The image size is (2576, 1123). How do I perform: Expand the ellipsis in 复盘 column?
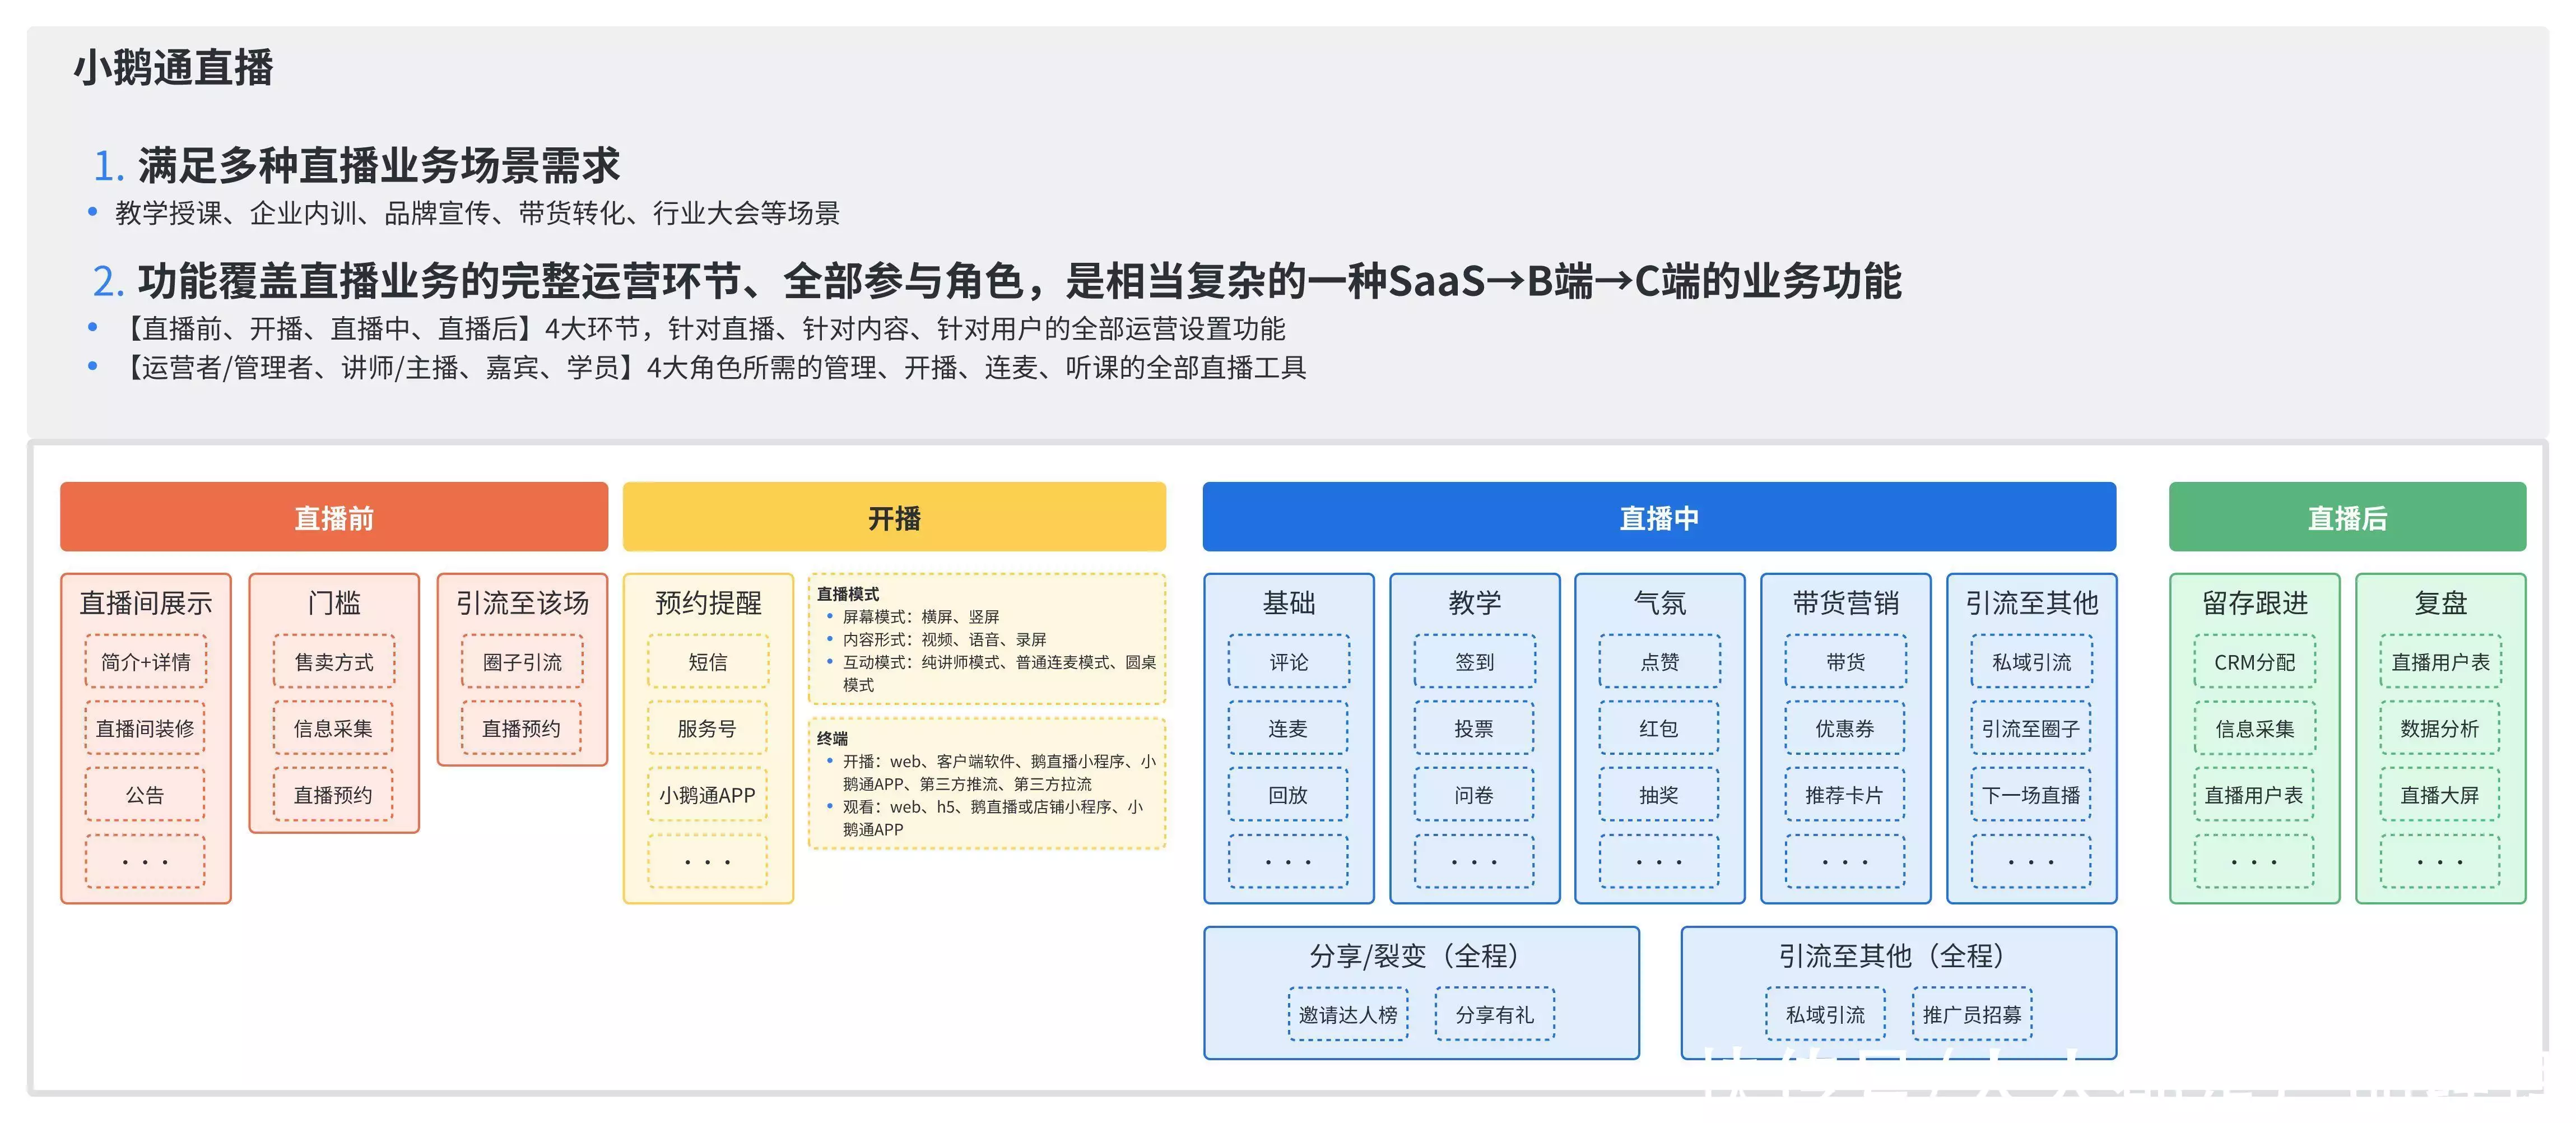(x=2440, y=860)
